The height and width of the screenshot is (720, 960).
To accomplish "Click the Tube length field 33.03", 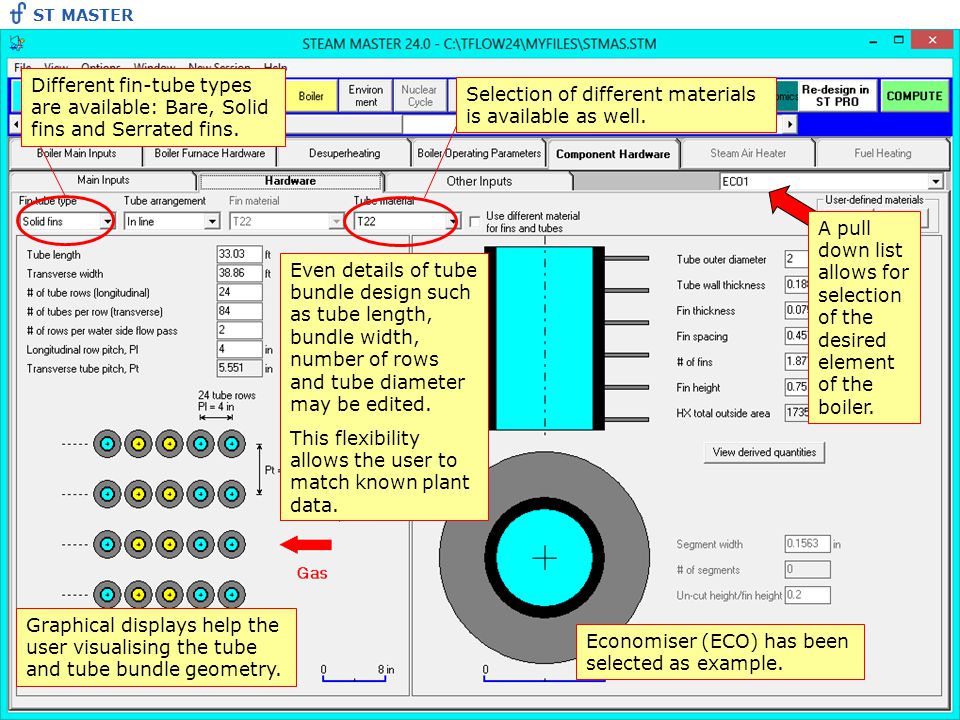I will pyautogui.click(x=239, y=254).
